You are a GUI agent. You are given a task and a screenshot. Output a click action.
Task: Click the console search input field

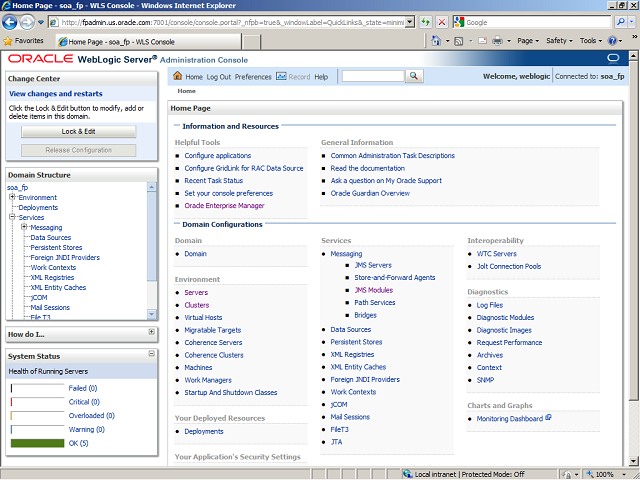pyautogui.click(x=372, y=76)
